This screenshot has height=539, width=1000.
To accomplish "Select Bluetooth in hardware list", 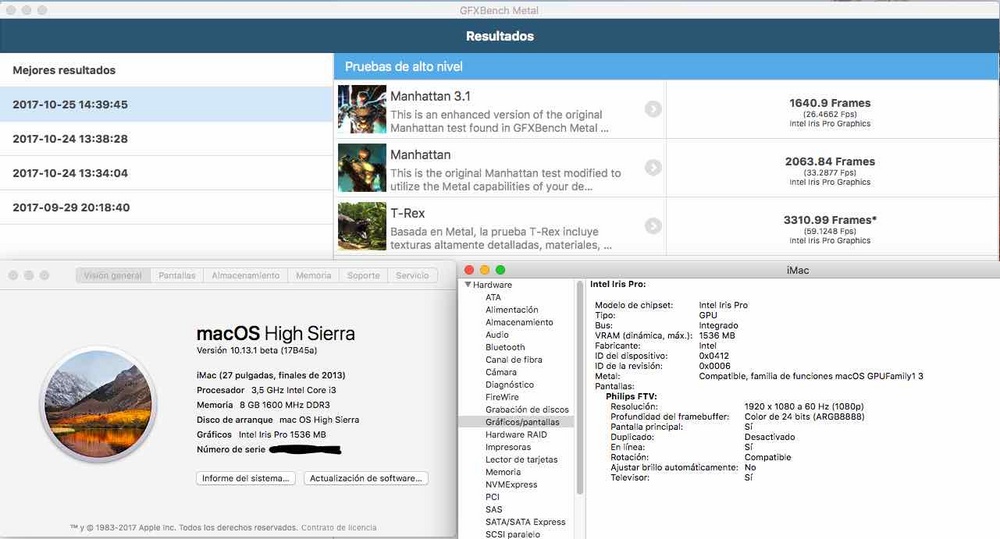I will pyautogui.click(x=505, y=347).
